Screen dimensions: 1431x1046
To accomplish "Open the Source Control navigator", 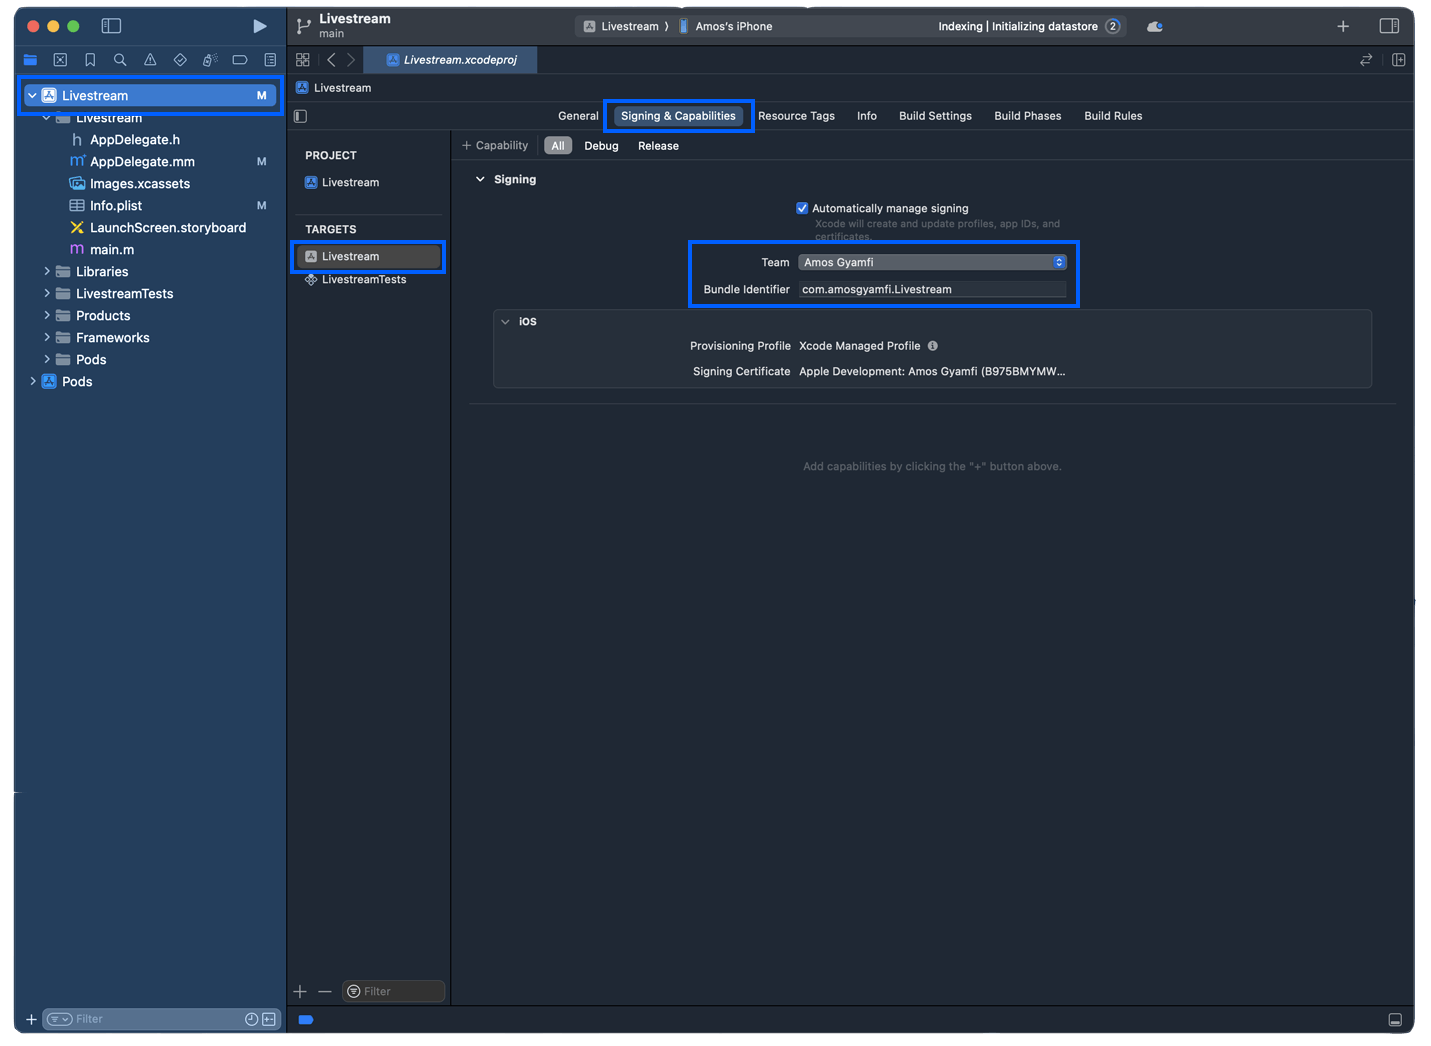I will point(60,60).
